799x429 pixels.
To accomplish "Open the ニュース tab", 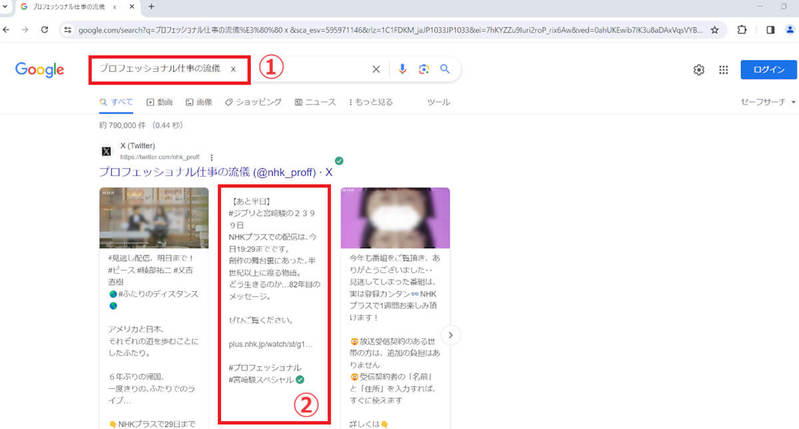I will [x=315, y=102].
